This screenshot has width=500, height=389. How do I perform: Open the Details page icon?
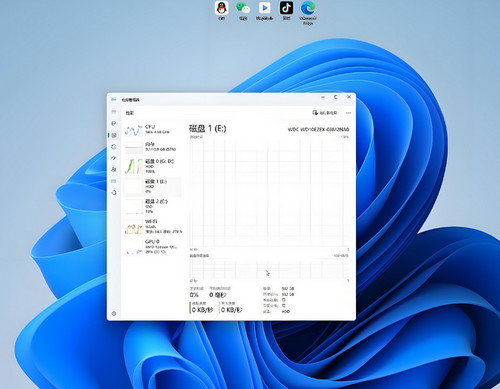point(114,181)
